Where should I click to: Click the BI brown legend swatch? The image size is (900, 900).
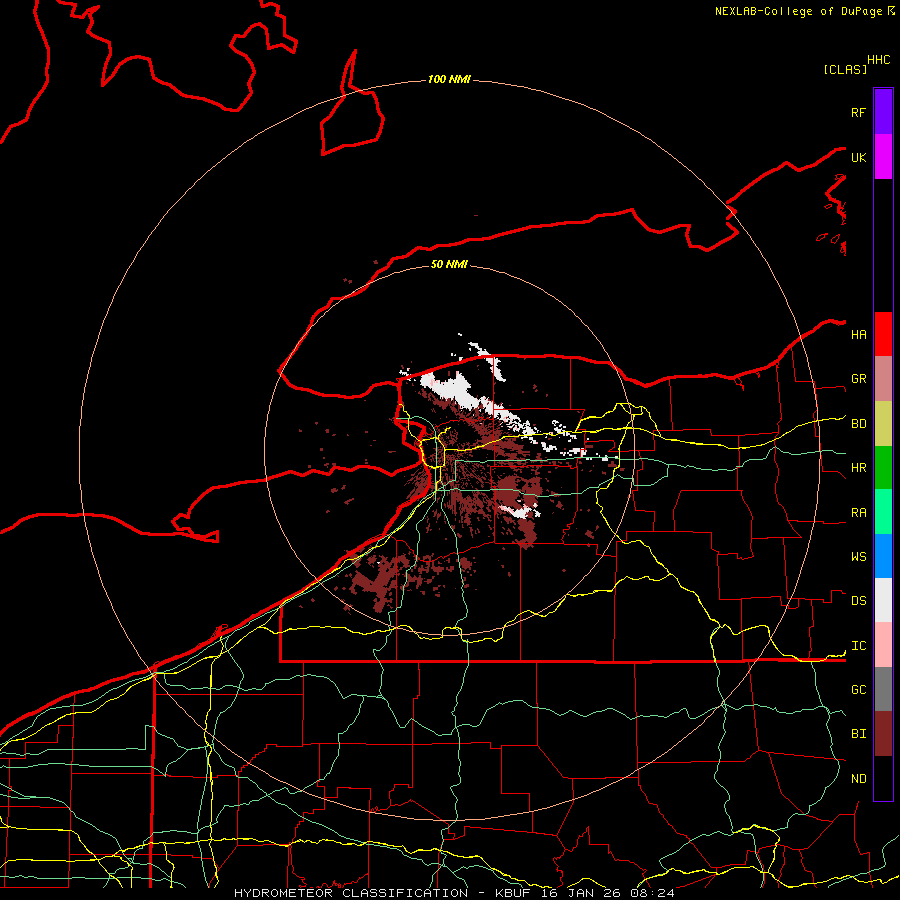pyautogui.click(x=883, y=734)
